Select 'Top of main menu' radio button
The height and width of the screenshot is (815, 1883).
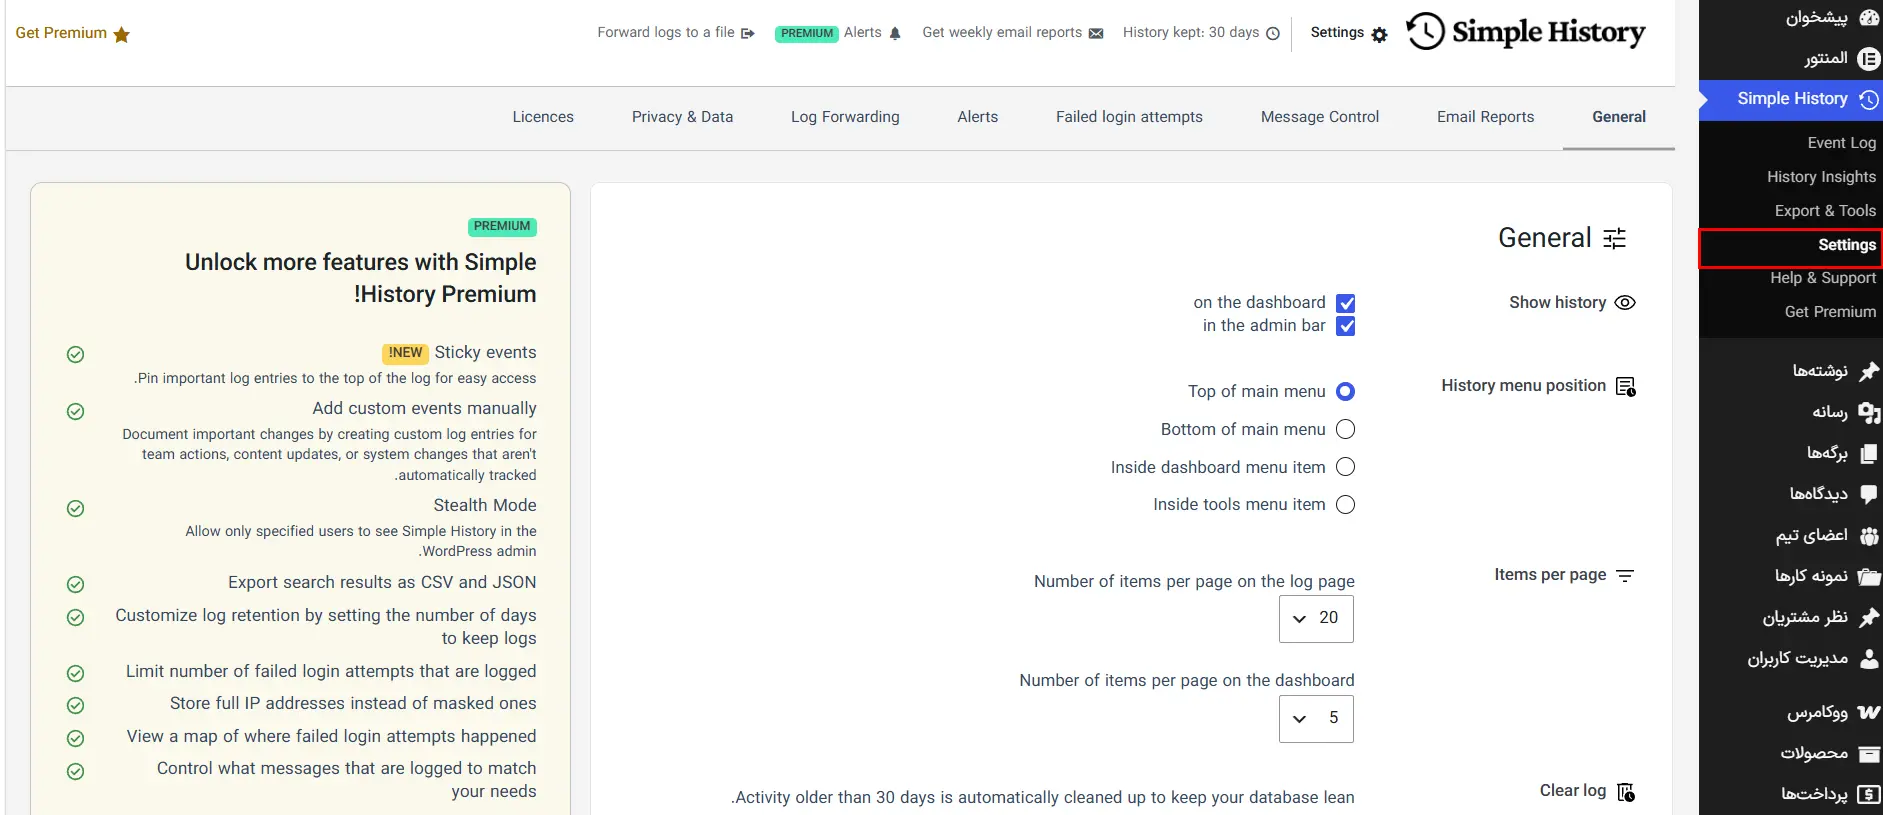point(1346,392)
